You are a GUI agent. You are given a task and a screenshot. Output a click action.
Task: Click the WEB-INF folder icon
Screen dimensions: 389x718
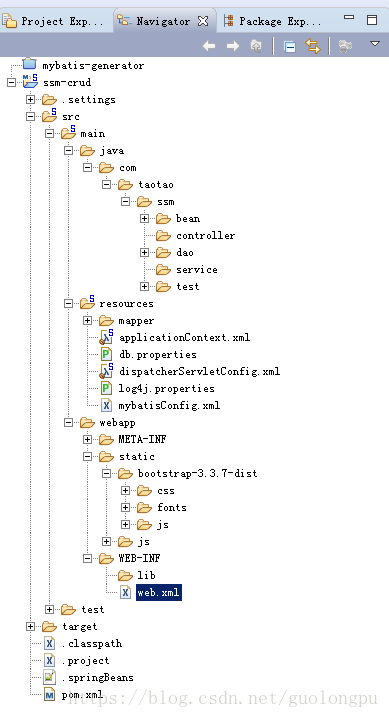coord(106,558)
